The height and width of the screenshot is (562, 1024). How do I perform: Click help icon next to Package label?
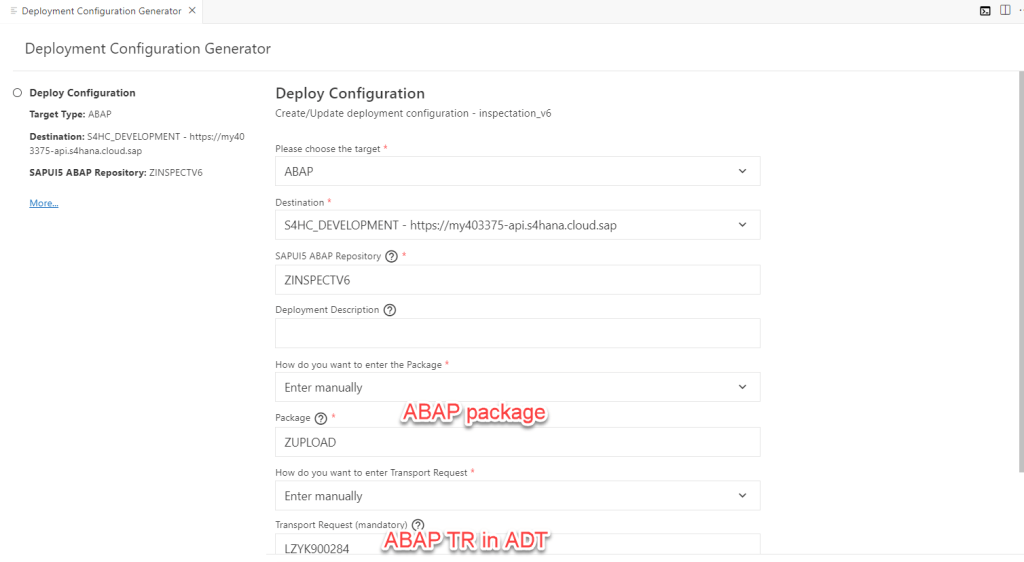click(320, 418)
